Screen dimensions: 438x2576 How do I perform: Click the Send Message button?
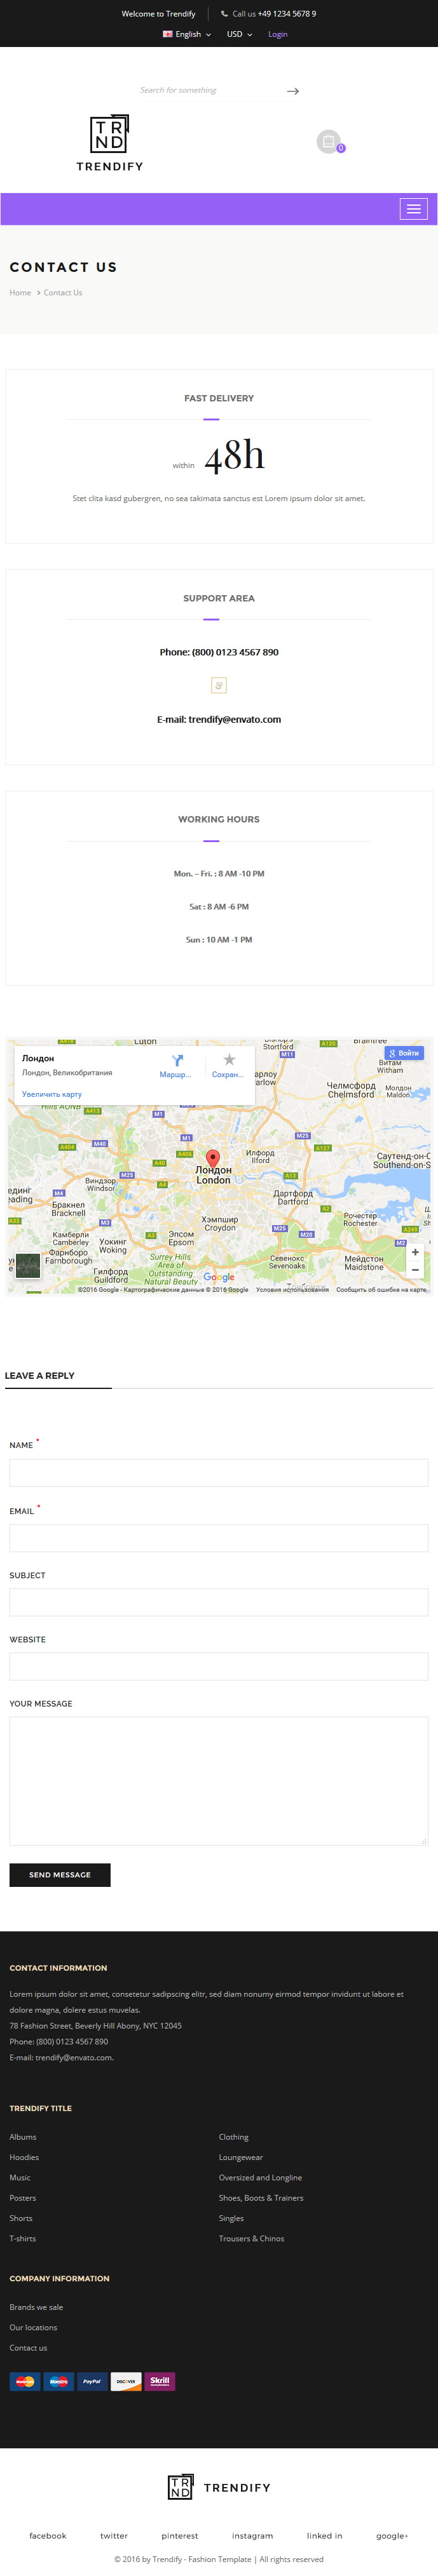tap(60, 1875)
